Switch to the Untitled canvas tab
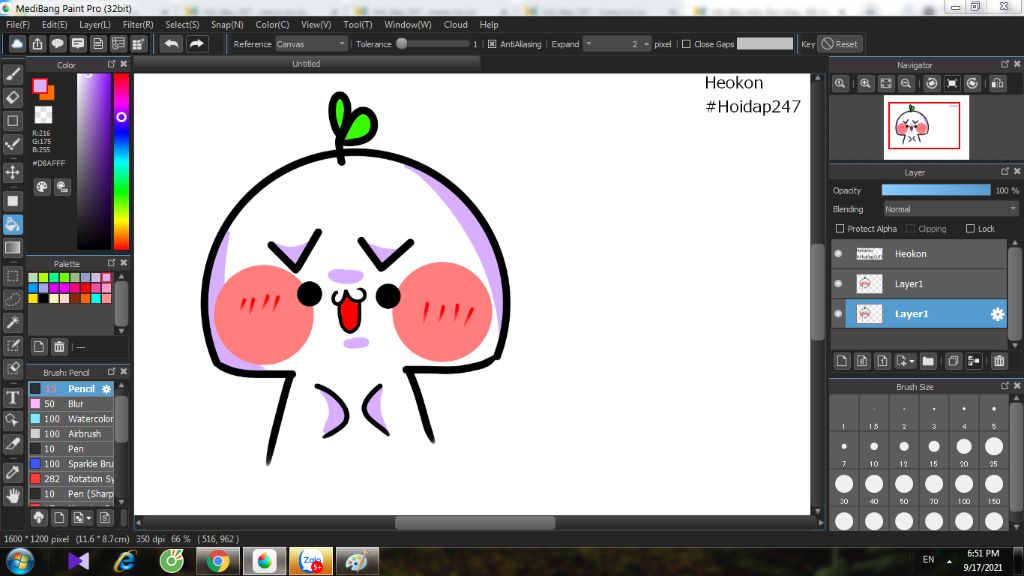This screenshot has height=576, width=1024. click(x=306, y=64)
